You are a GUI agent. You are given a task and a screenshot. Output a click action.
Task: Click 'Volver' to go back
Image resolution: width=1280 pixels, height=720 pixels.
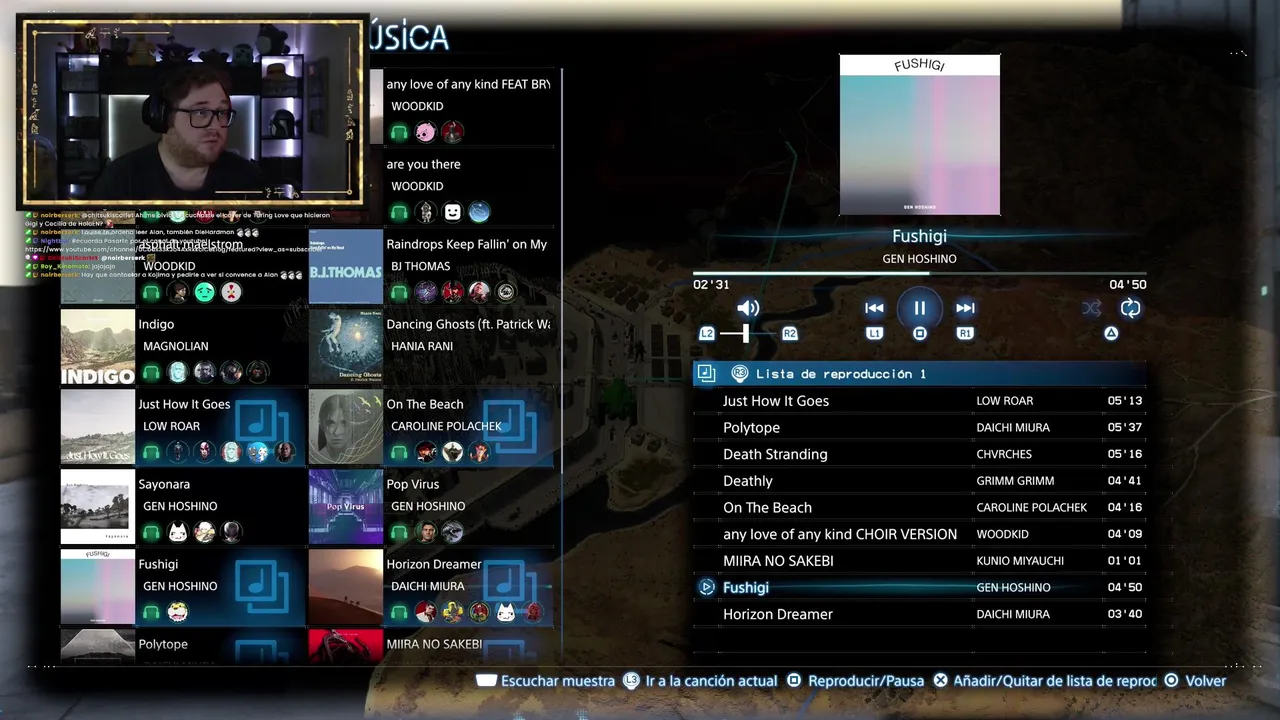1195,681
